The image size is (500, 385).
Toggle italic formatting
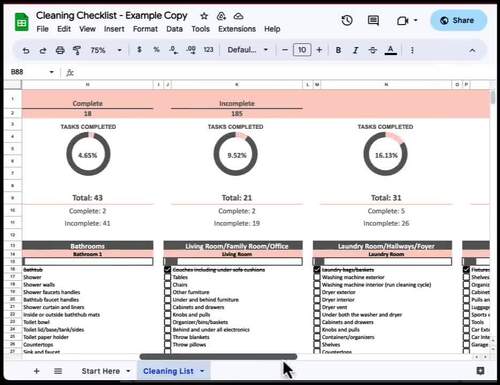click(x=356, y=50)
